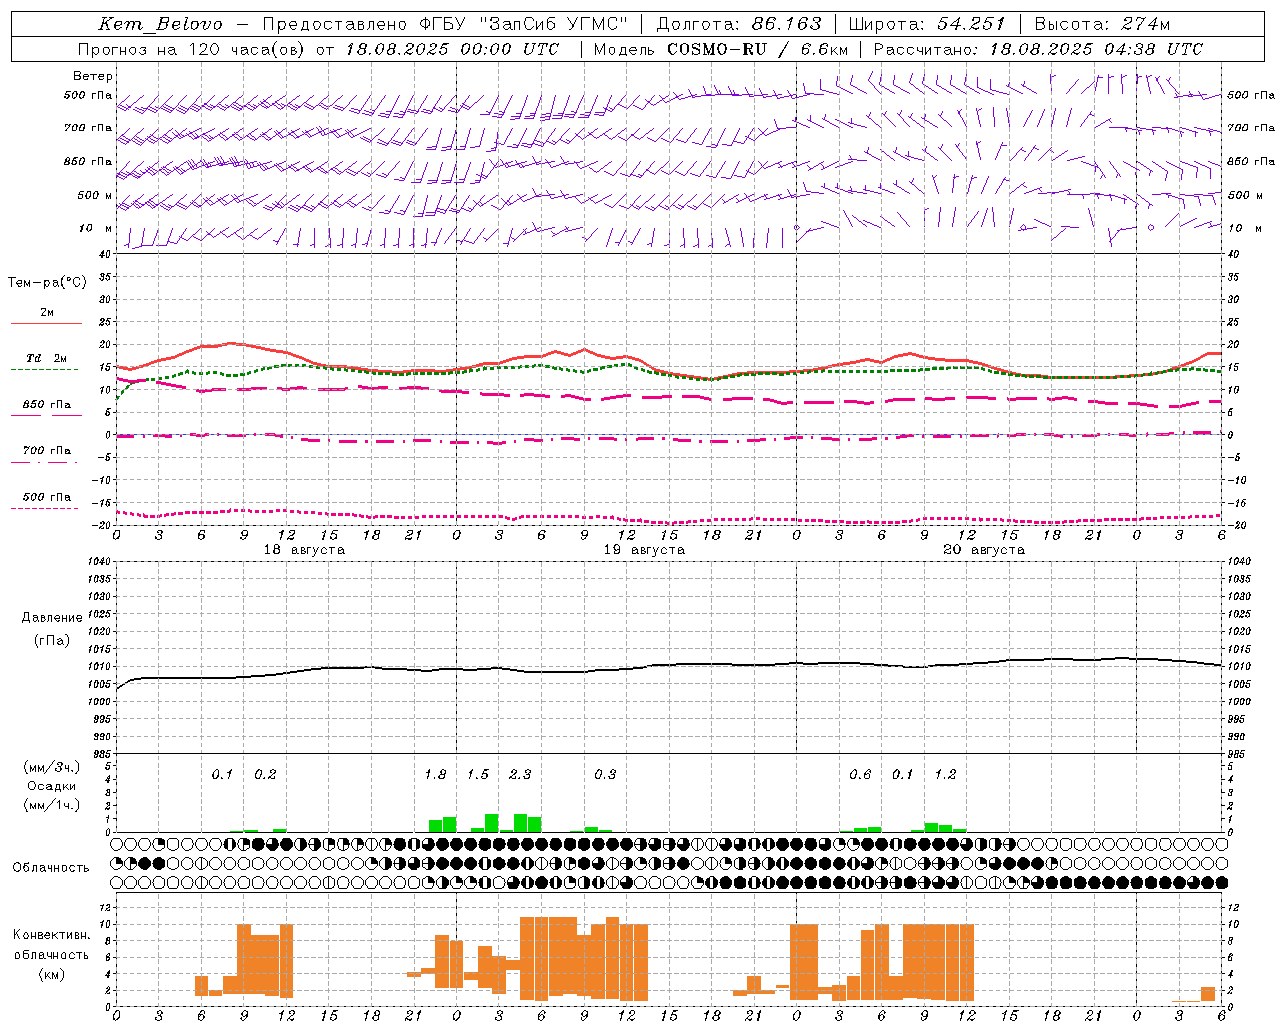Click the "Td 2м" dew point legend entry
Image resolution: width=1280 pixels, height=1024 pixels.
[47, 358]
